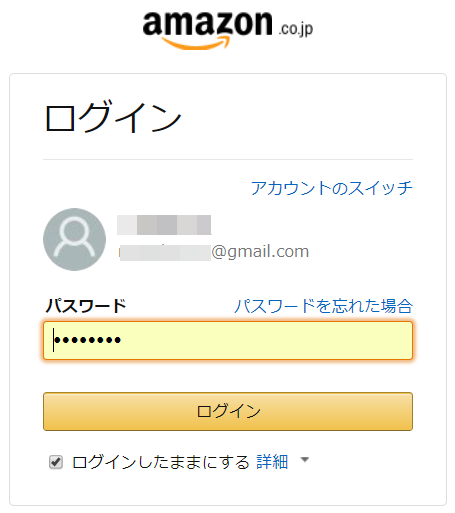This screenshot has width=455, height=513.
Task: Expand the arrow next to 詳細
Action: [304, 460]
